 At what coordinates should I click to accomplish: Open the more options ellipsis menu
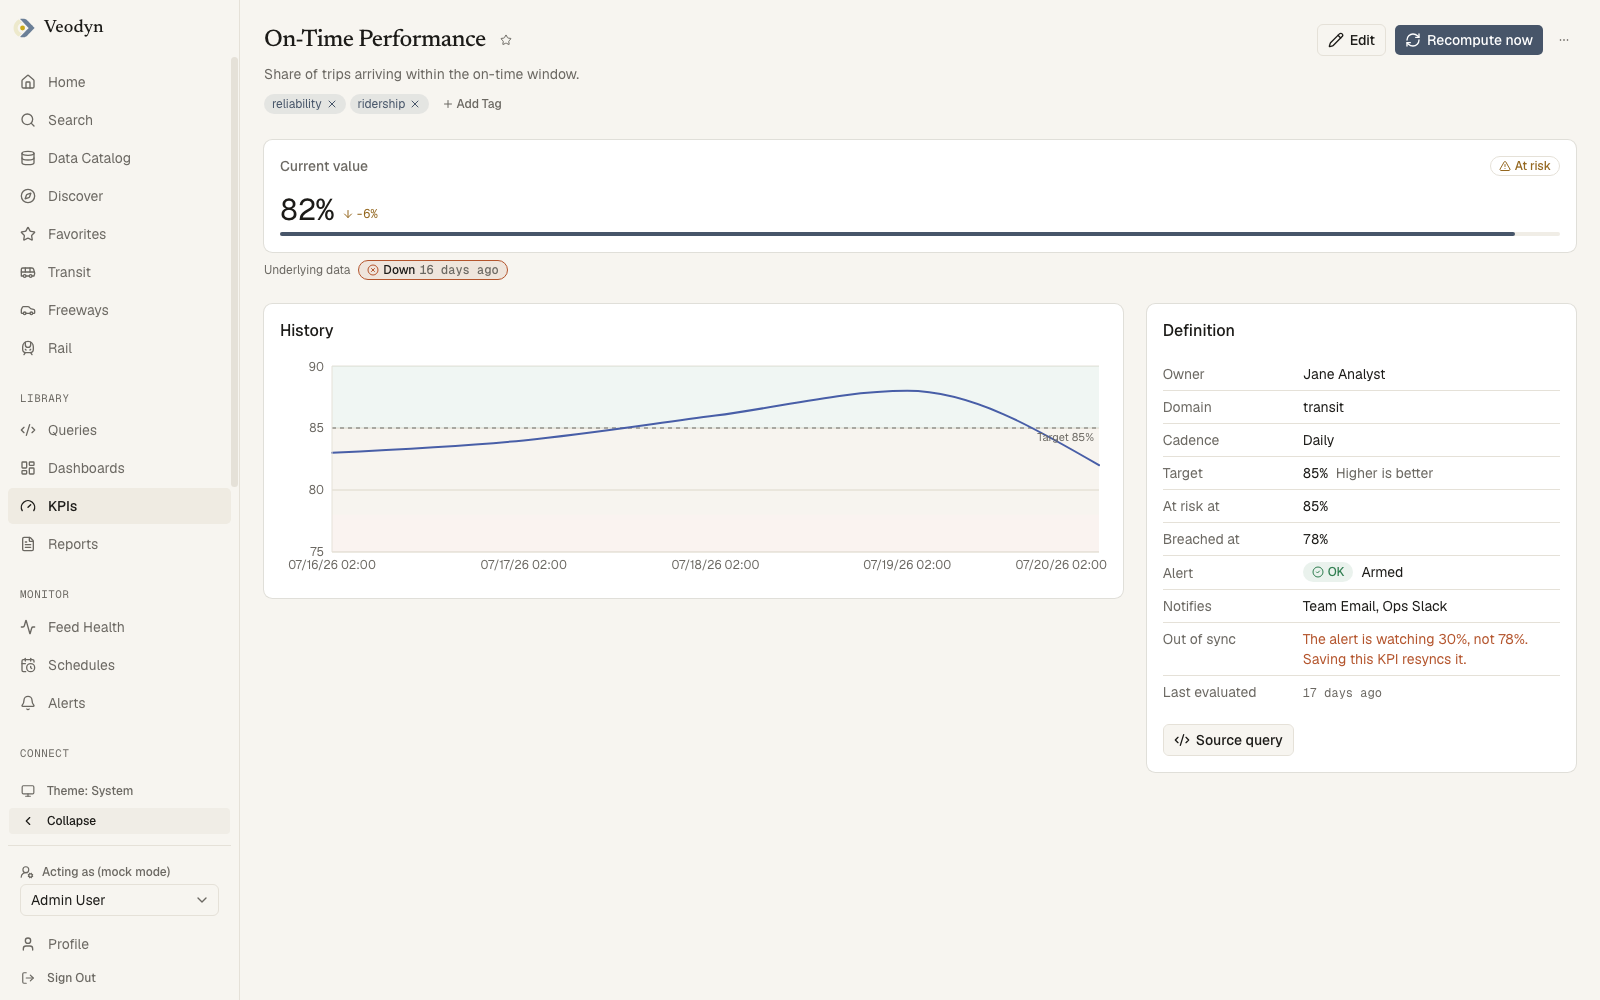click(x=1564, y=40)
